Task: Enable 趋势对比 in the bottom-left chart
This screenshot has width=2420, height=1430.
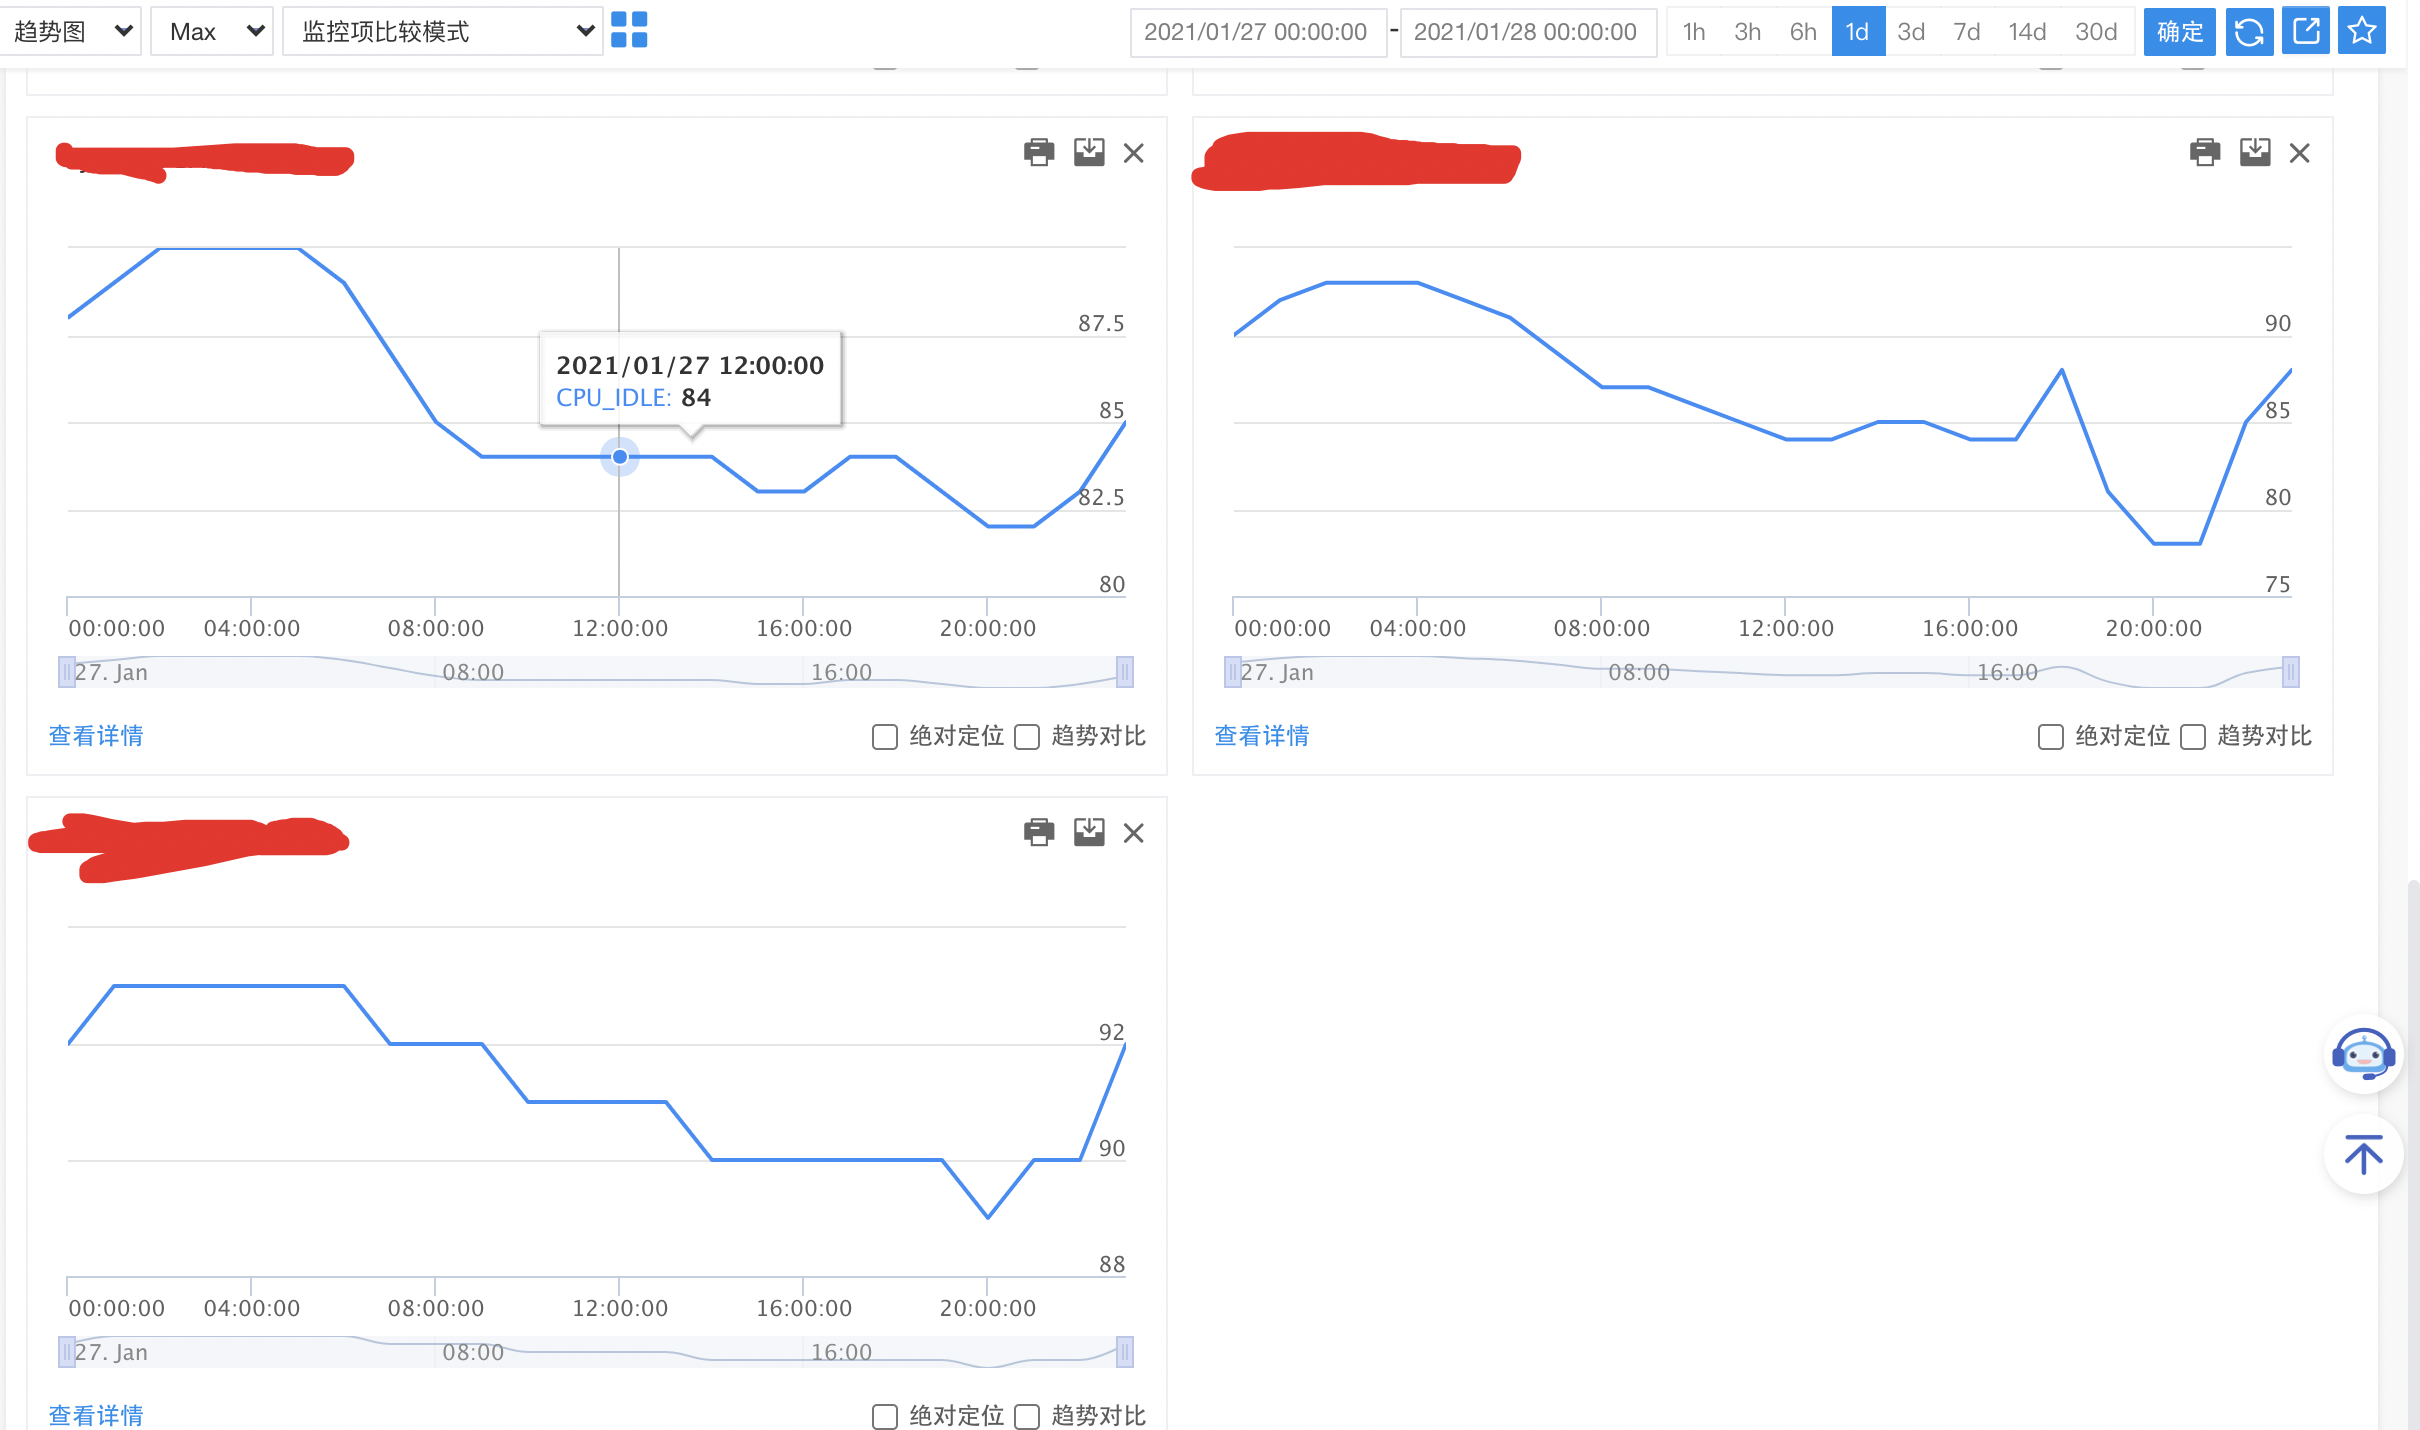Action: [1027, 1417]
